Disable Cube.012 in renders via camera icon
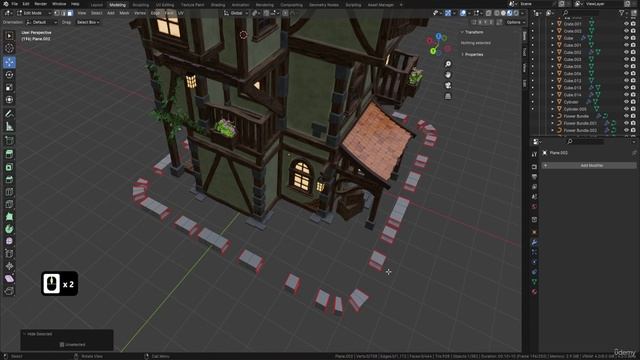This screenshot has width=640, height=360. pyautogui.click(x=633, y=81)
